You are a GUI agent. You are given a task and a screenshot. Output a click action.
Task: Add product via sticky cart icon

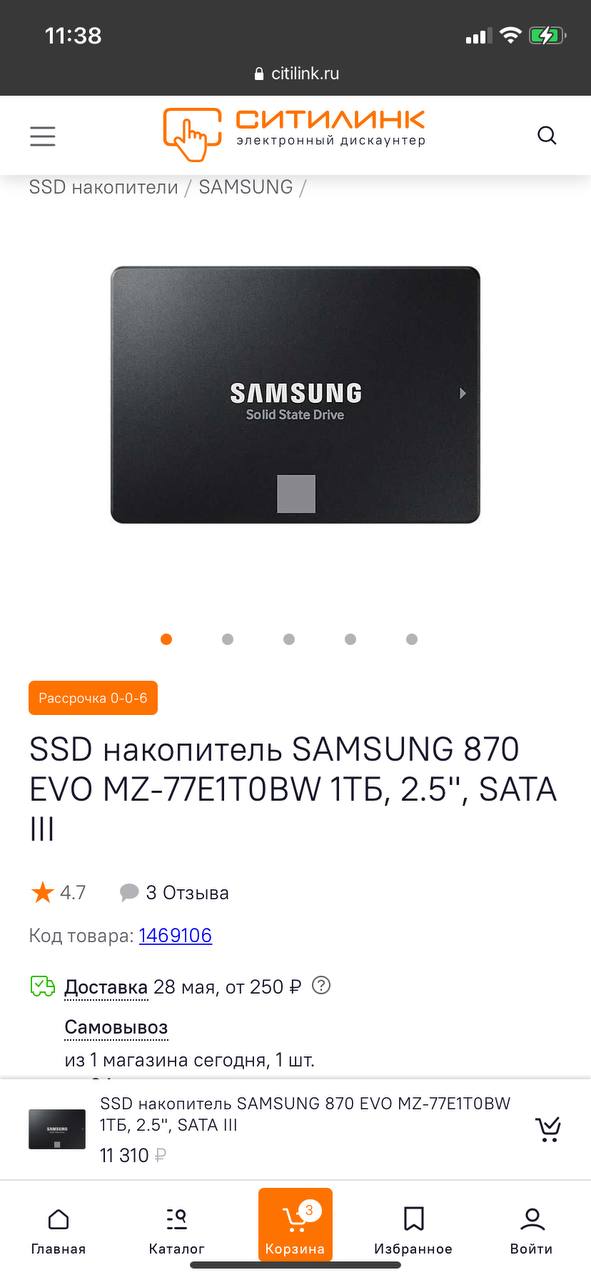[x=548, y=1130]
